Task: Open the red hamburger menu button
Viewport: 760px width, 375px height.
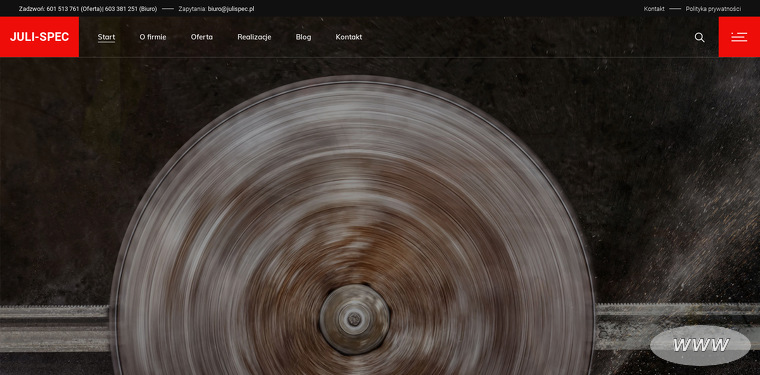Action: point(739,37)
